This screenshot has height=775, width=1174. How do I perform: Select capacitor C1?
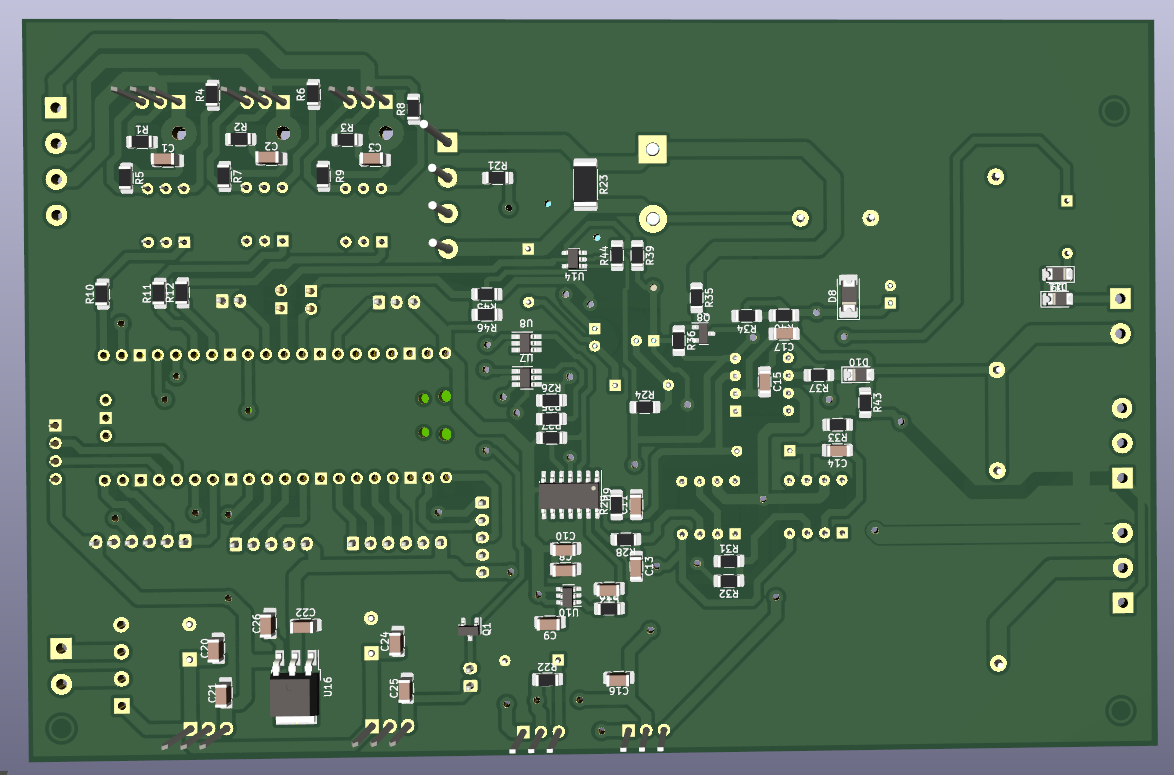[163, 160]
